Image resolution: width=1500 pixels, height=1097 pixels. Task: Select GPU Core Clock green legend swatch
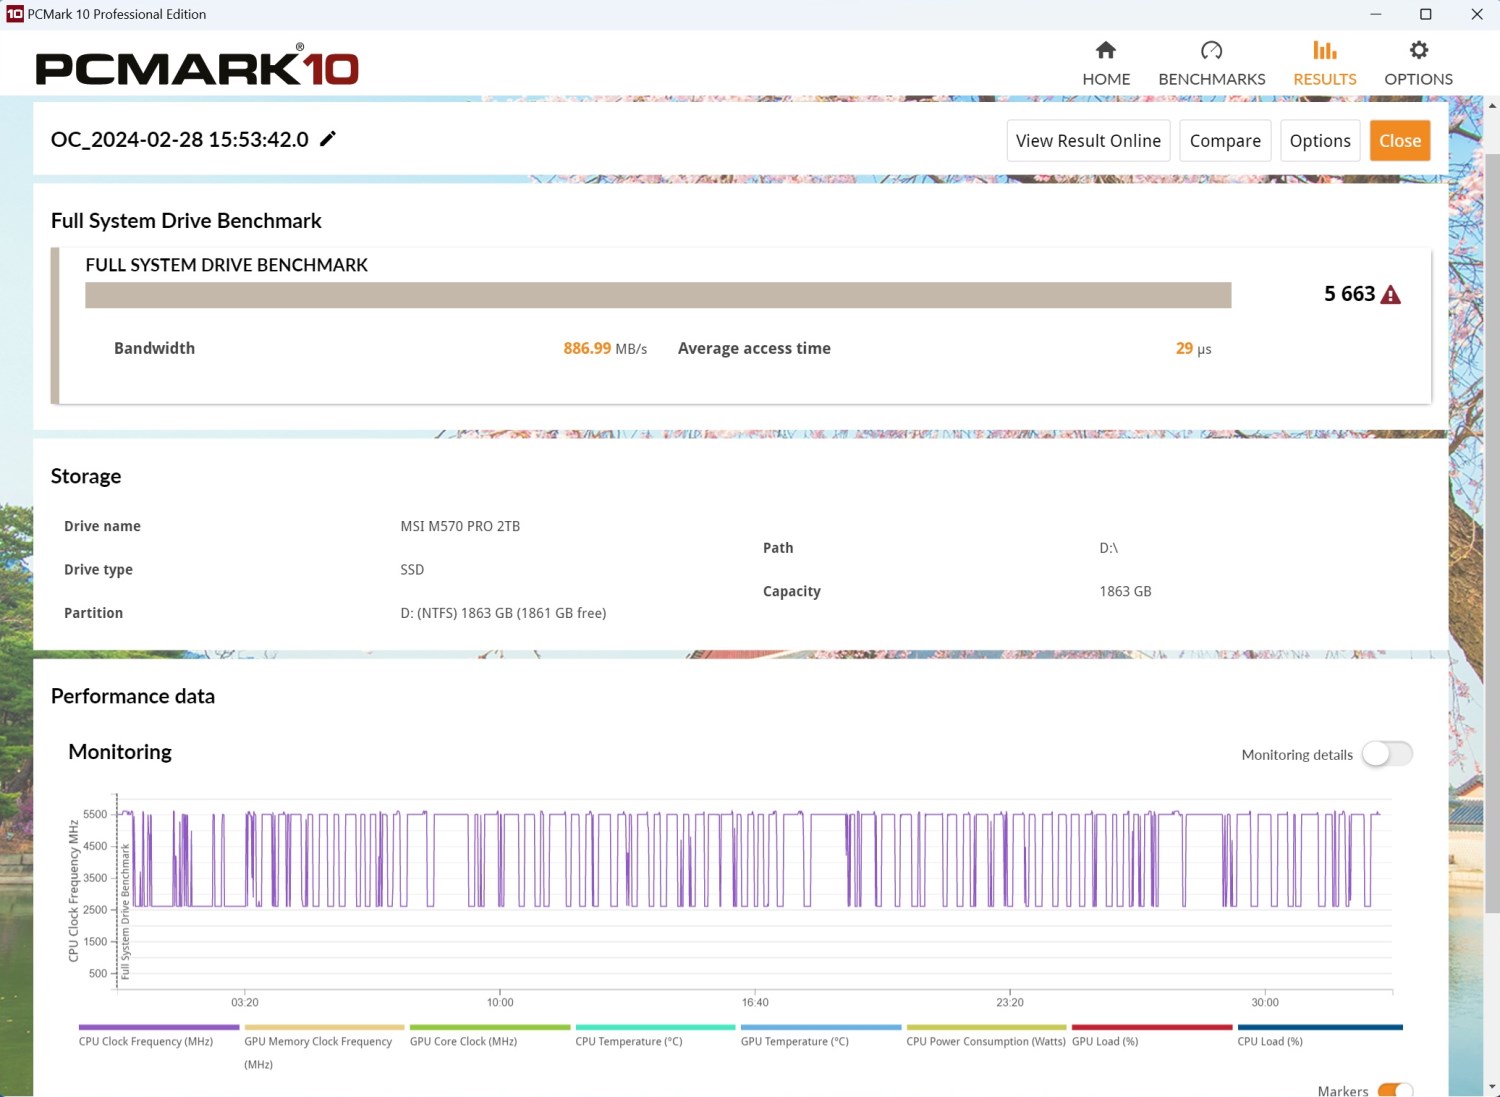(490, 1027)
